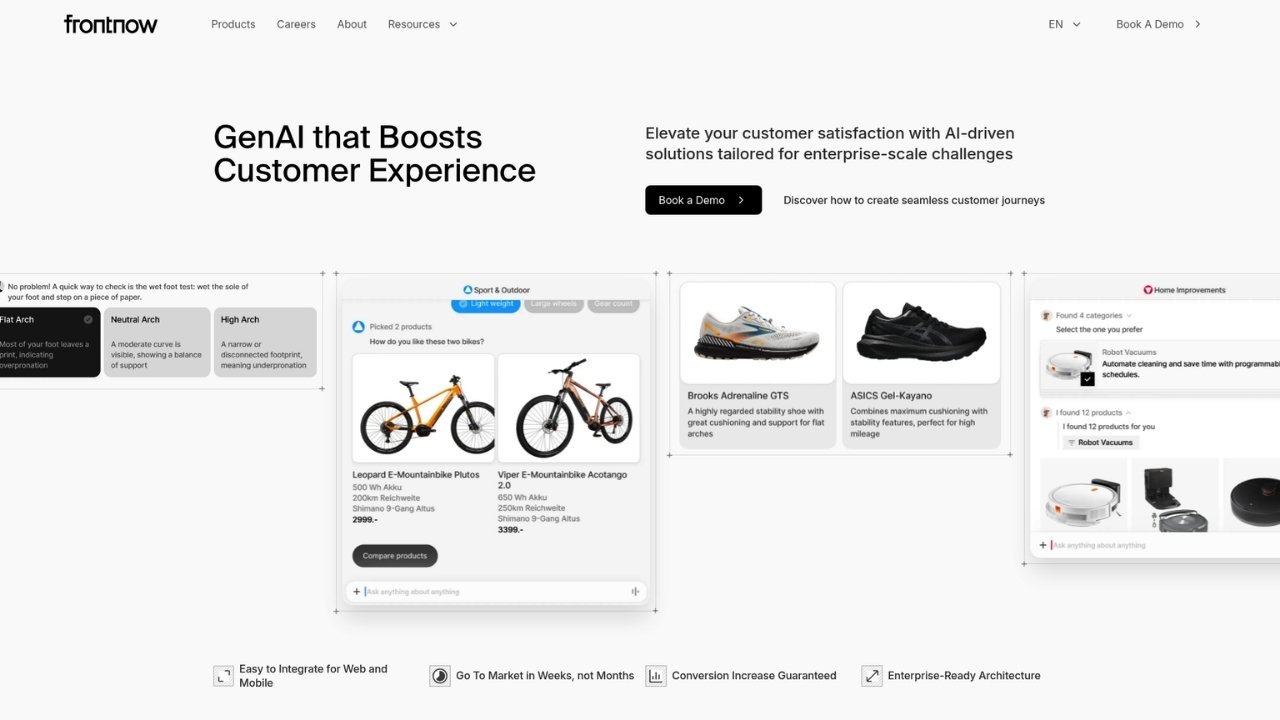Click the voice waveform icon in chat input
Viewport: 1280px width, 720px height.
[635, 592]
